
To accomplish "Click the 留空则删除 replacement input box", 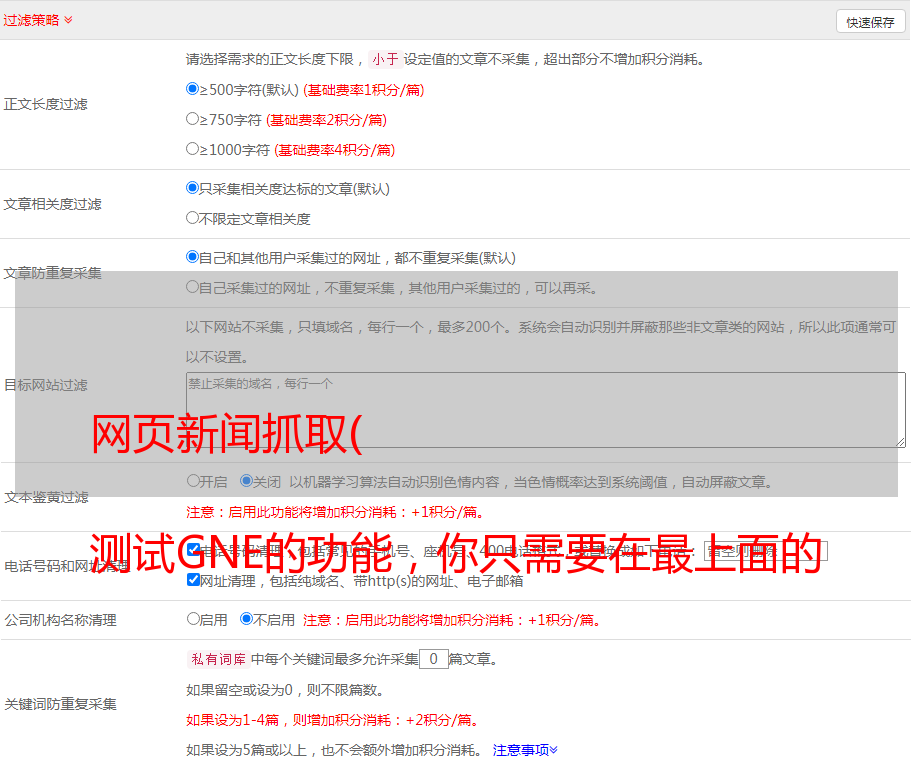I will point(765,550).
